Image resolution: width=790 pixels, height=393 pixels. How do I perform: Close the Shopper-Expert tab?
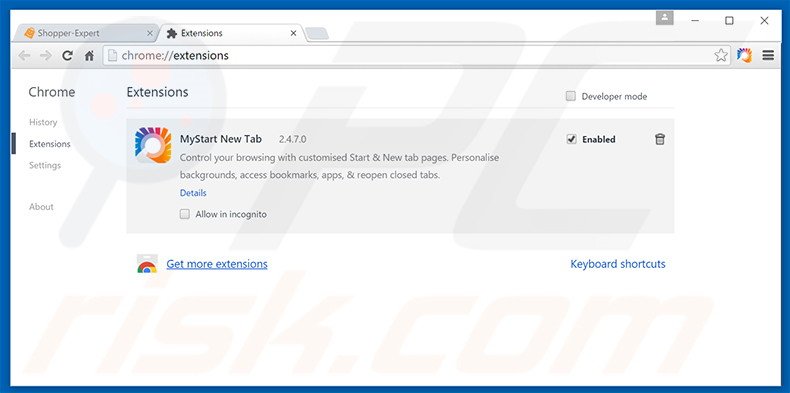click(x=150, y=33)
